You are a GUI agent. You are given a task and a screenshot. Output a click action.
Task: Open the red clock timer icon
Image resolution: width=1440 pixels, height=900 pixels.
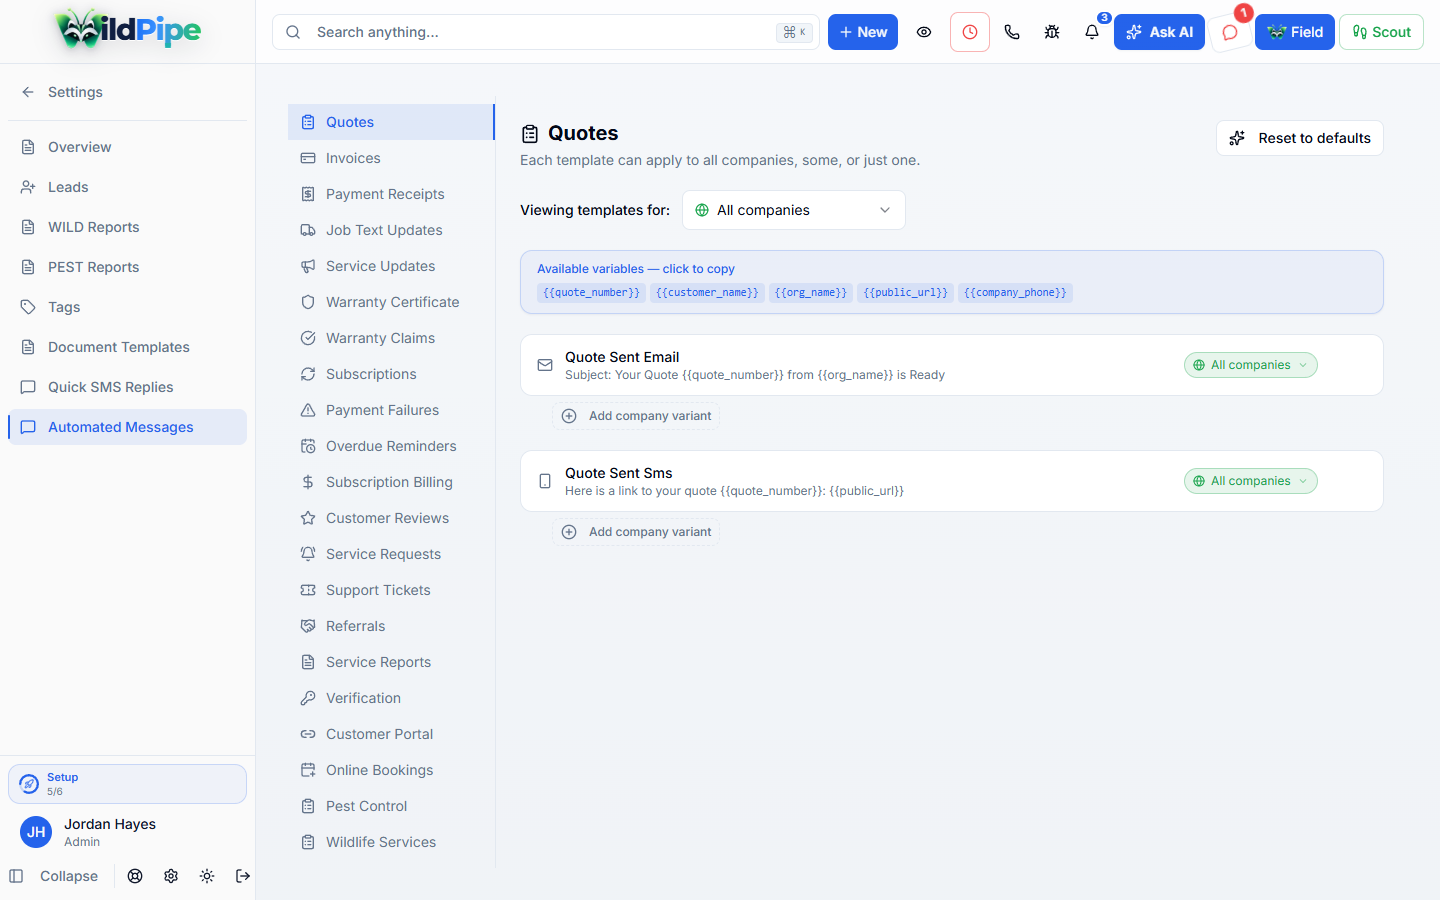[970, 32]
